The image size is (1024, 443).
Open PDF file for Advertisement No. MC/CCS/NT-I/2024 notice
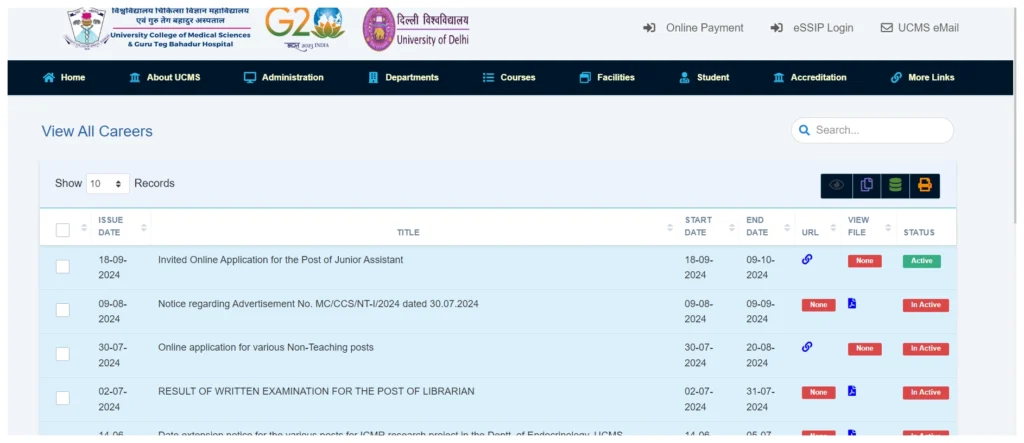(852, 303)
